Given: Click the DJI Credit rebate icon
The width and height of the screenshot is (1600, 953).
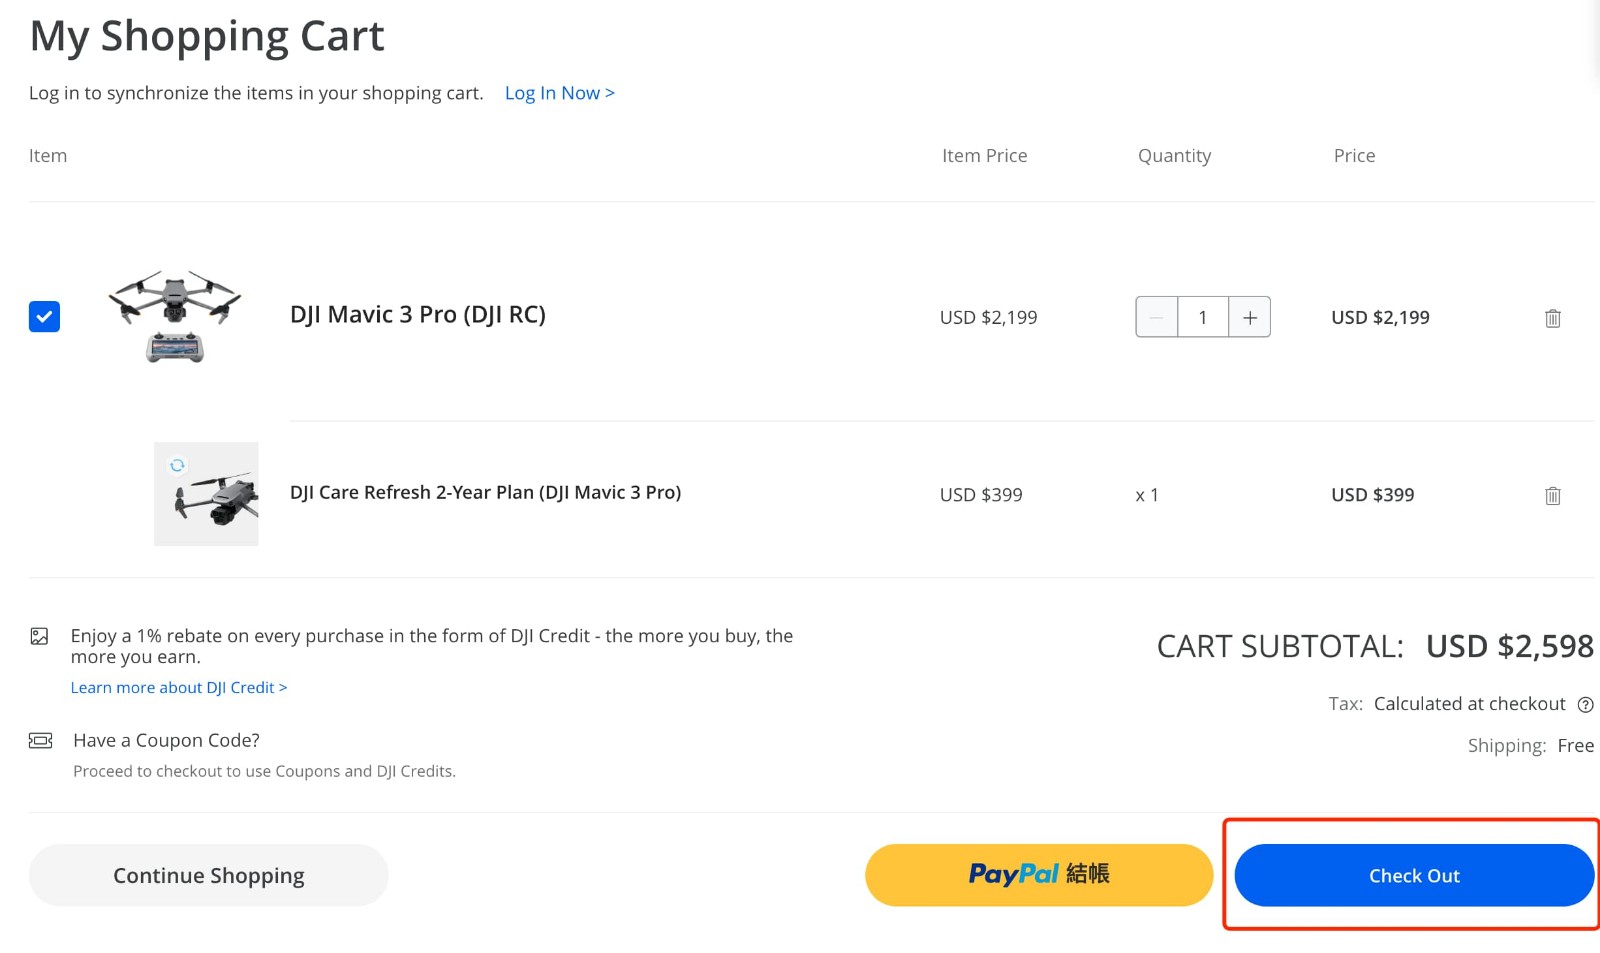Looking at the screenshot, I should coord(40,635).
